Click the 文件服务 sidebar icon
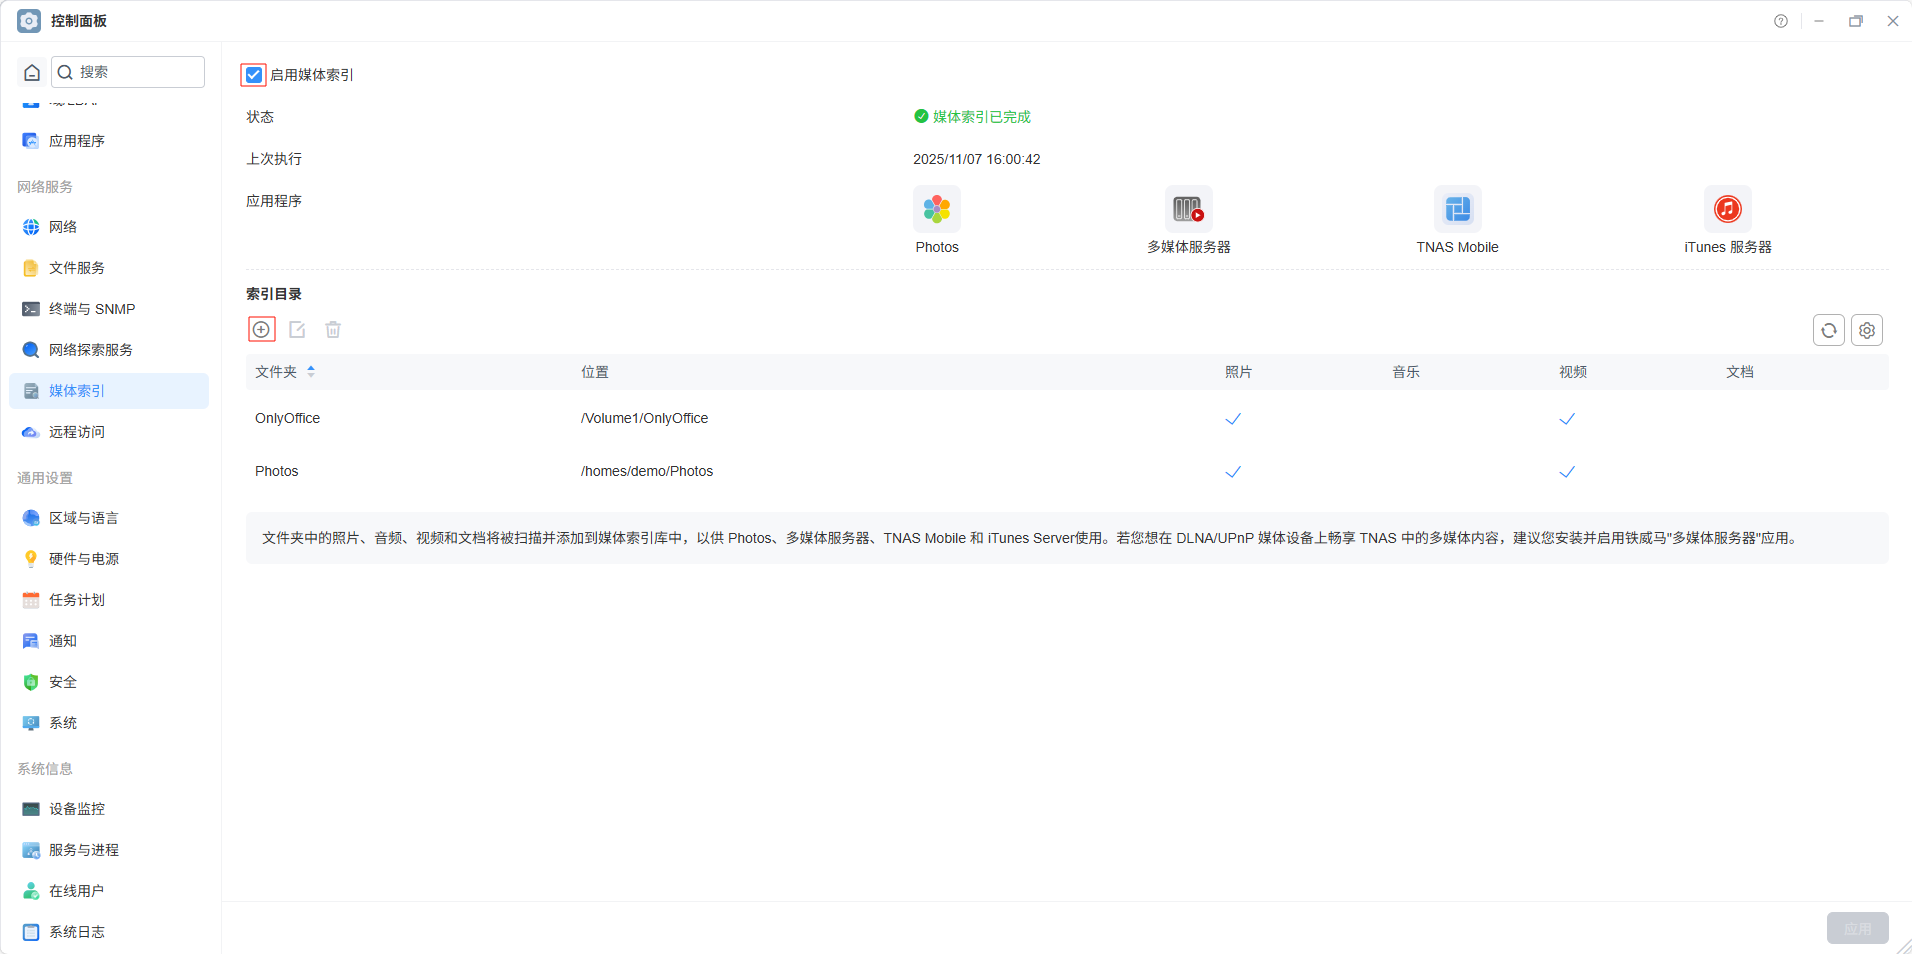The image size is (1912, 954). [31, 268]
